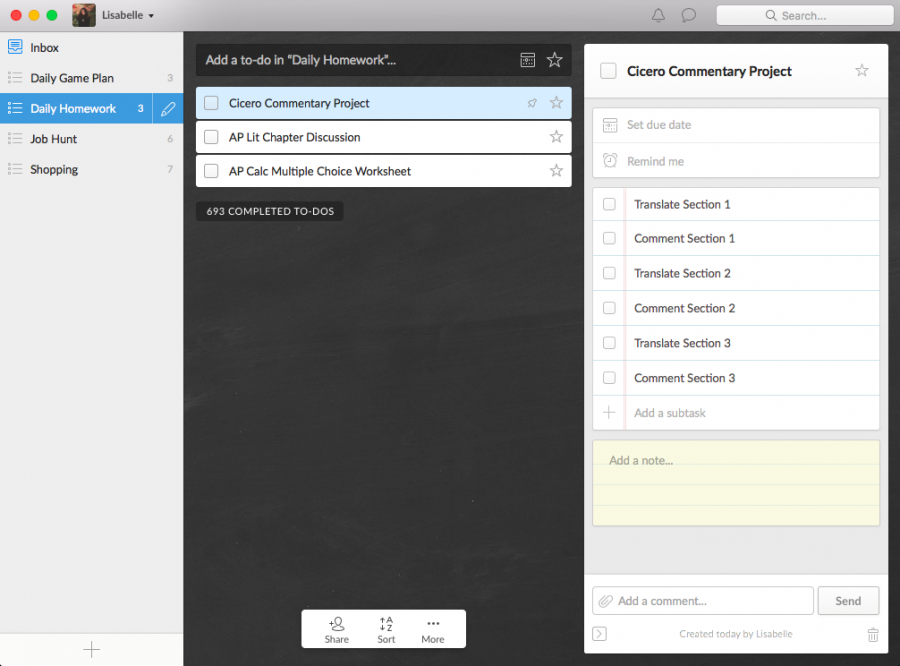Click the Comment Section 3 subtask text
The height and width of the screenshot is (666, 900).
point(684,378)
